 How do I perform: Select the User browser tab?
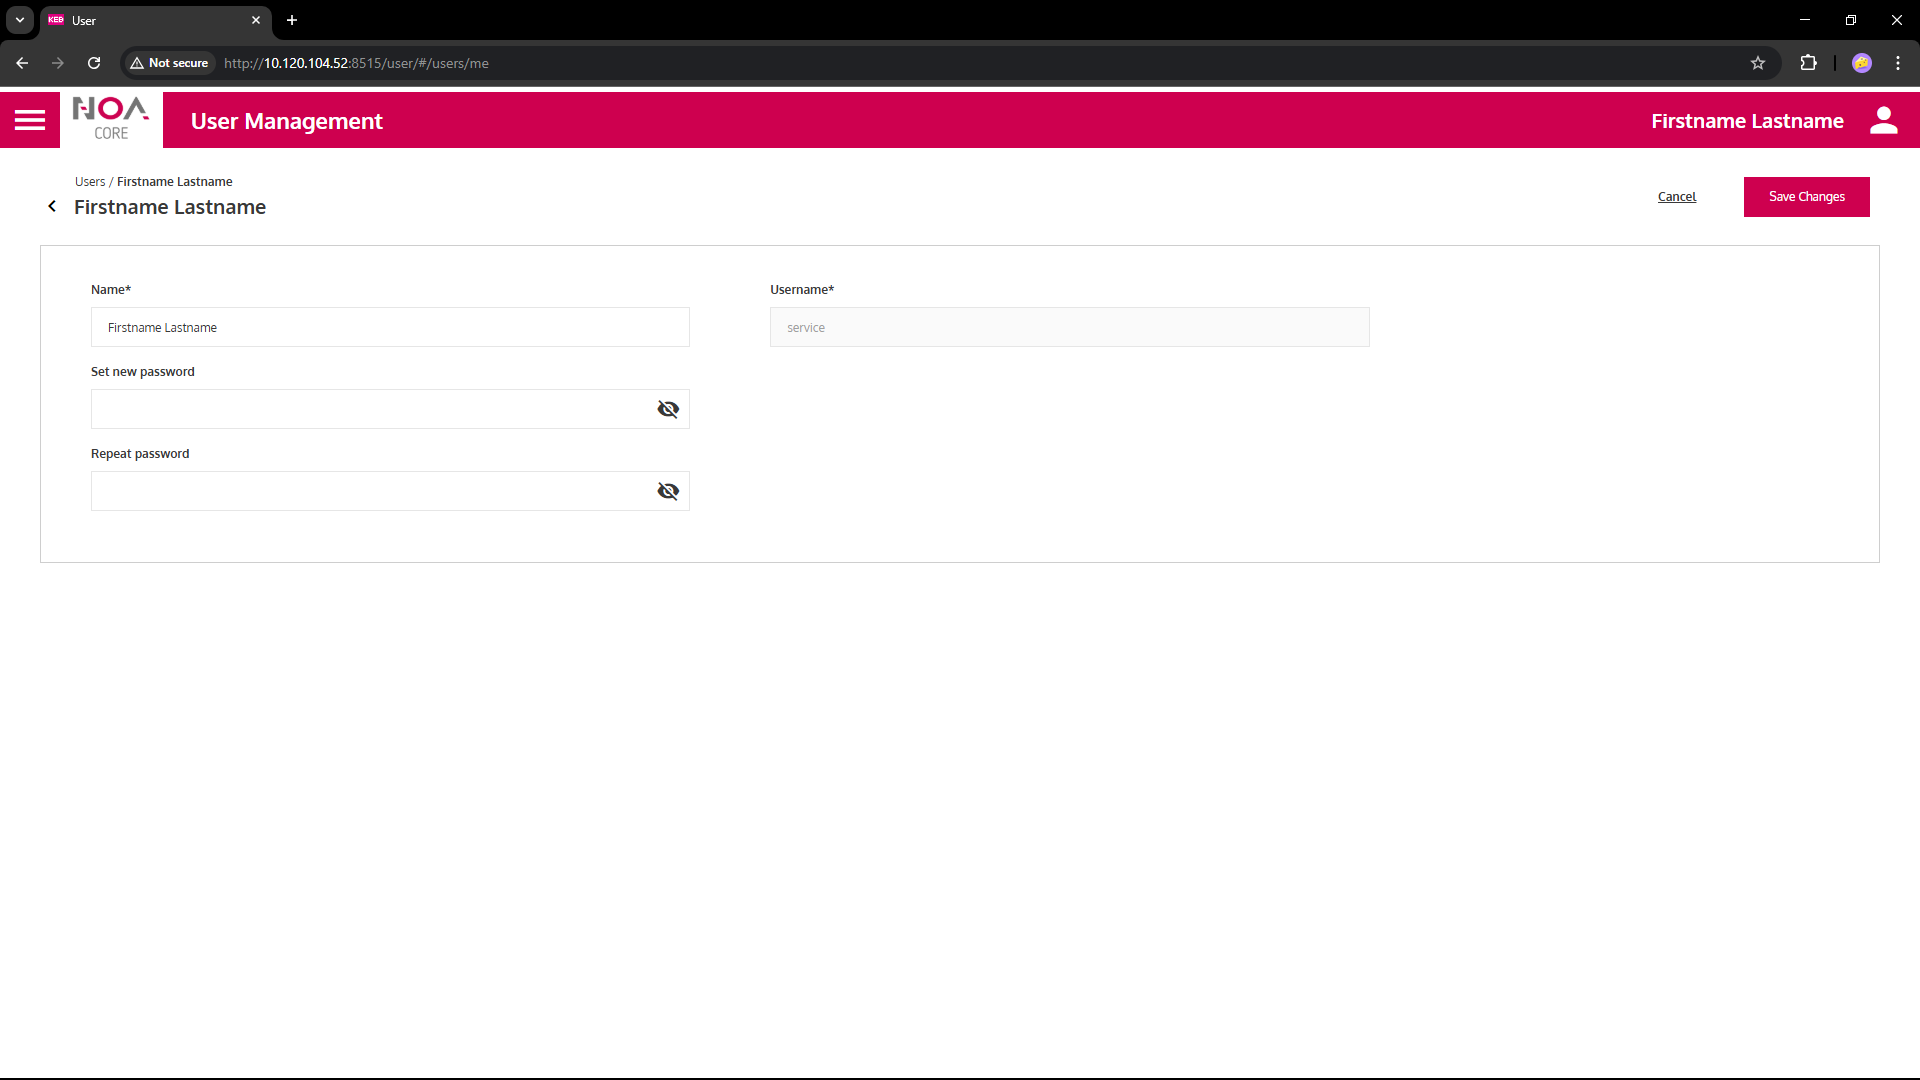140,20
